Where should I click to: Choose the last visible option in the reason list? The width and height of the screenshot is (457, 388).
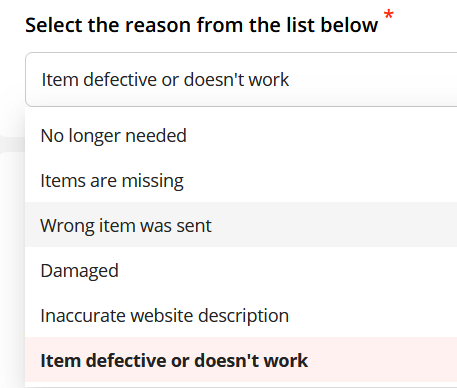coord(241,360)
